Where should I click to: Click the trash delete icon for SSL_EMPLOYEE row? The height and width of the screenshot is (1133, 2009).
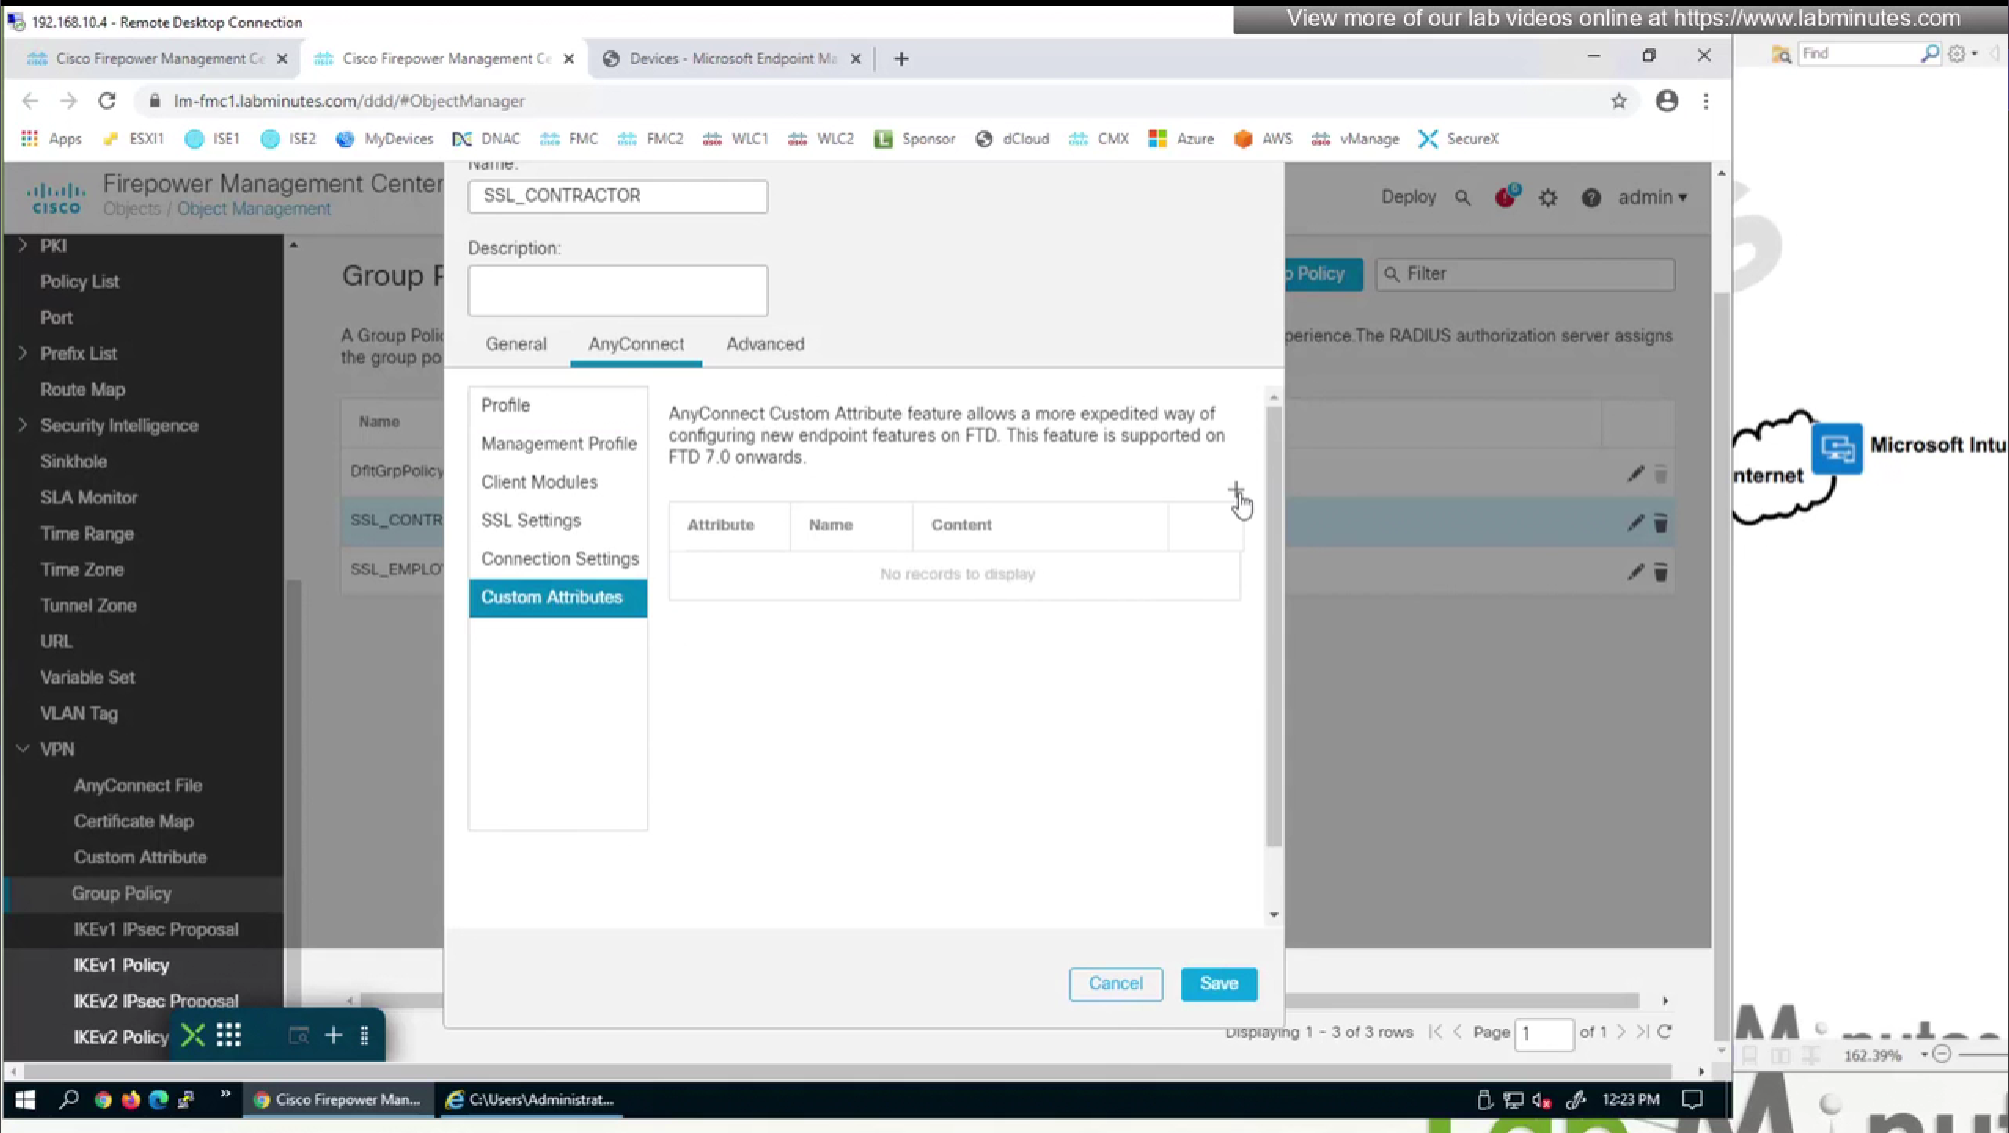1660,572
